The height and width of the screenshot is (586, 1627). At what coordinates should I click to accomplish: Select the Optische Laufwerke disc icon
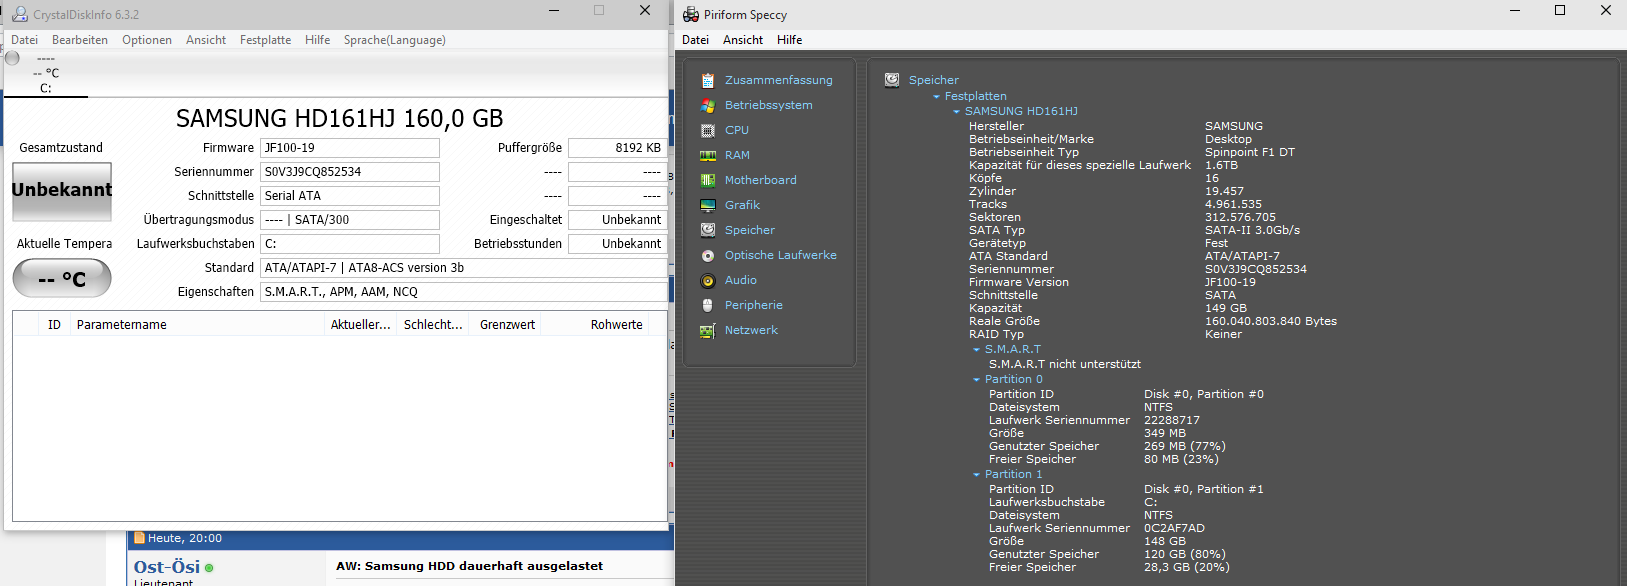point(708,255)
